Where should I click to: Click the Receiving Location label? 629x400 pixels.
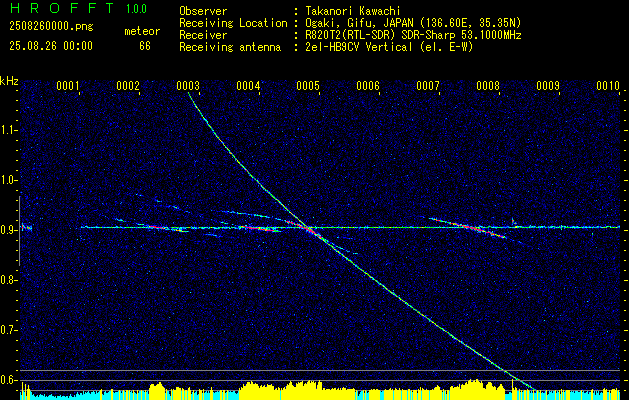[x=233, y=23]
